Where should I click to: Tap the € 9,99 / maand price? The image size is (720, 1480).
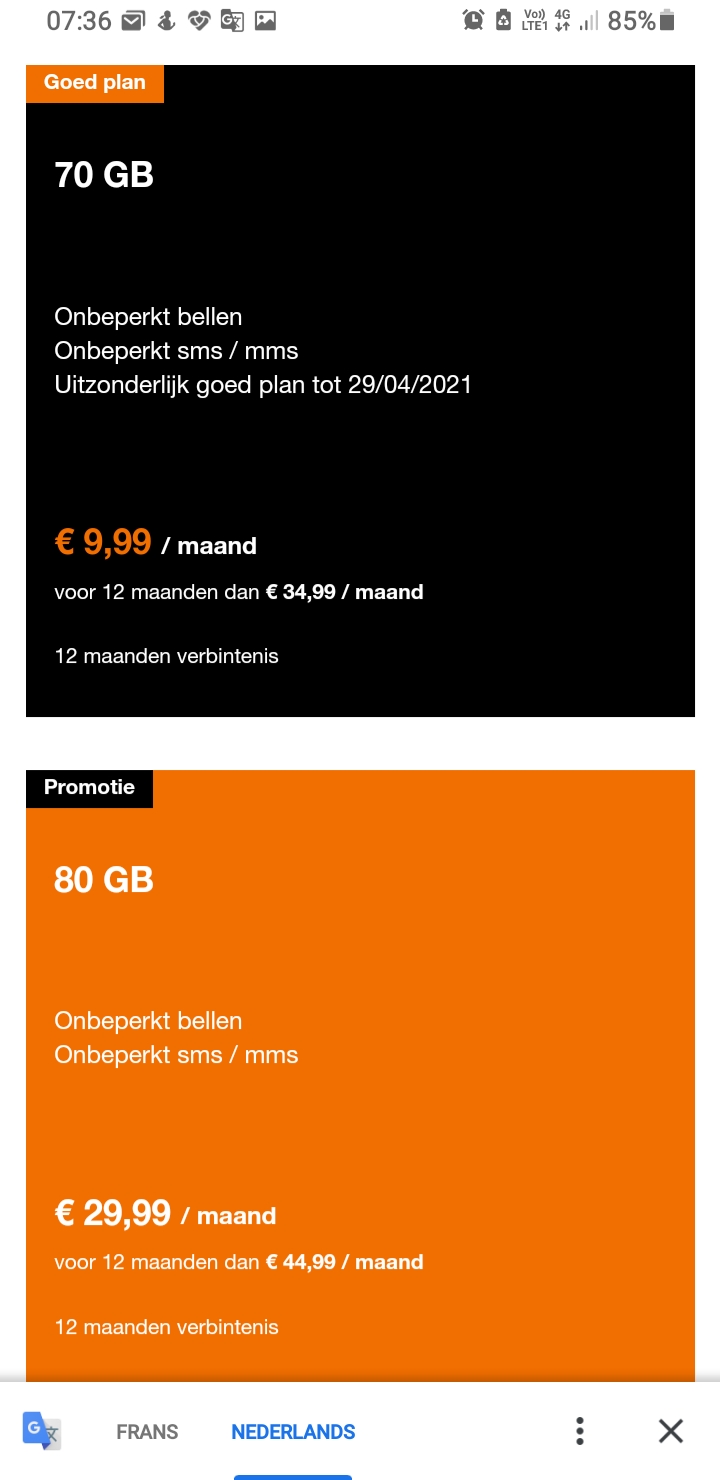pyautogui.click(x=156, y=543)
